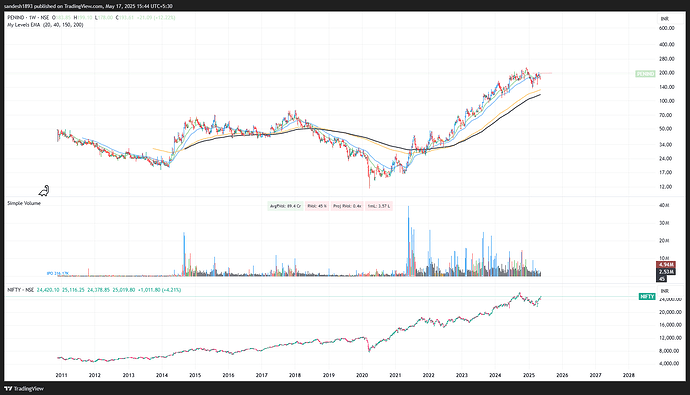Click the dark 2.53M volume label
The height and width of the screenshot is (395, 690).
[x=666, y=272]
